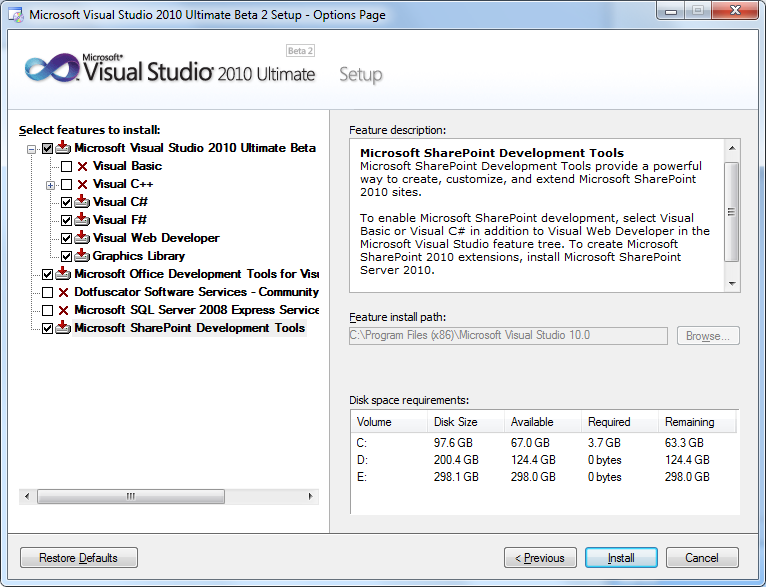
Task: Click the description scroll up arrow
Action: point(732,148)
